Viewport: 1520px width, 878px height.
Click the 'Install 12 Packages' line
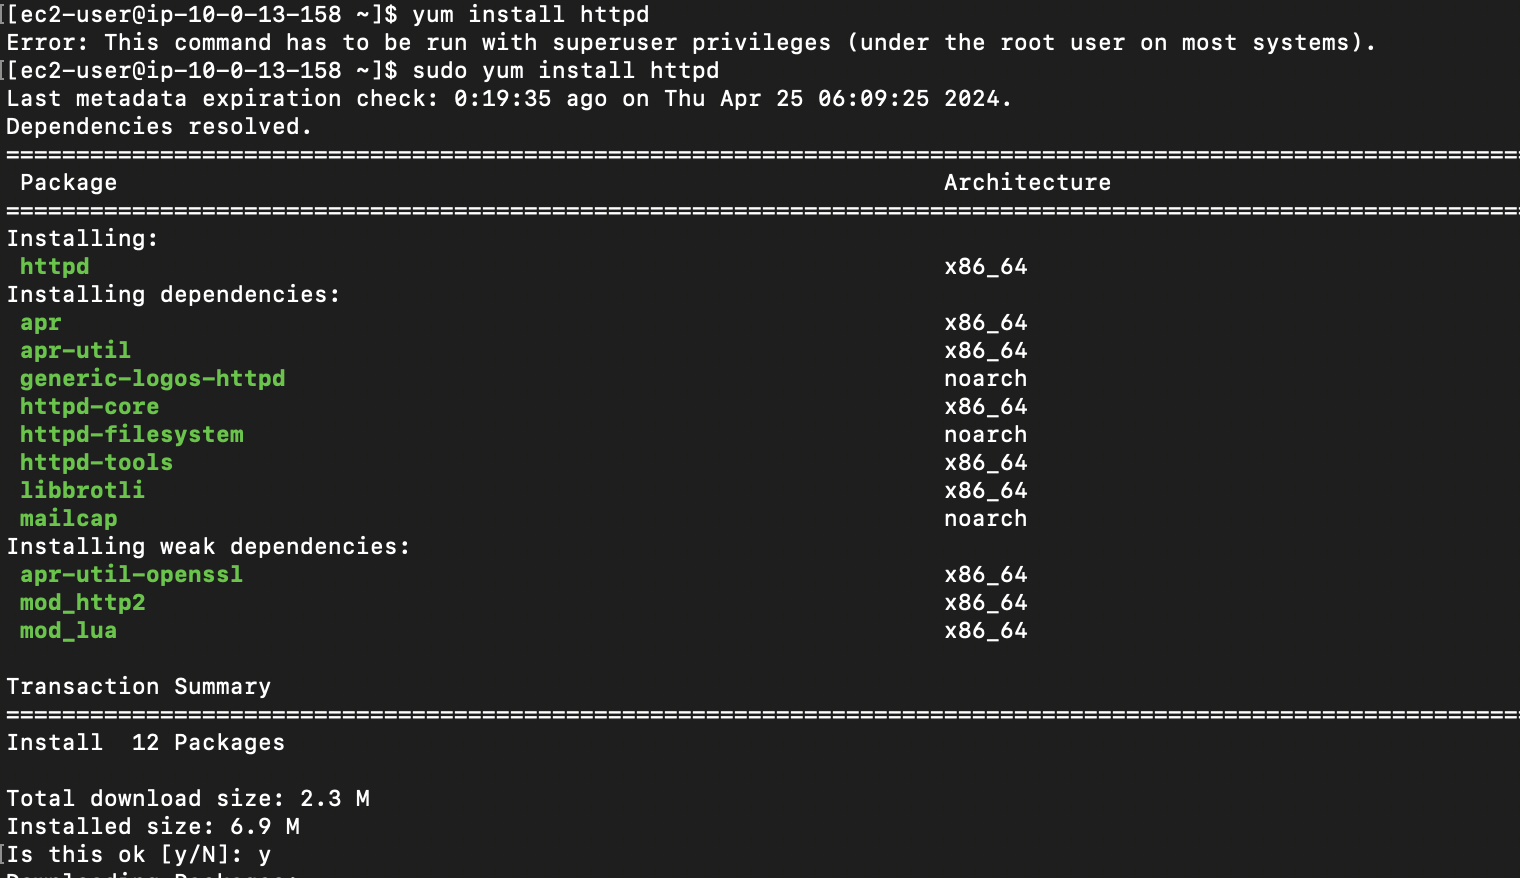145,743
